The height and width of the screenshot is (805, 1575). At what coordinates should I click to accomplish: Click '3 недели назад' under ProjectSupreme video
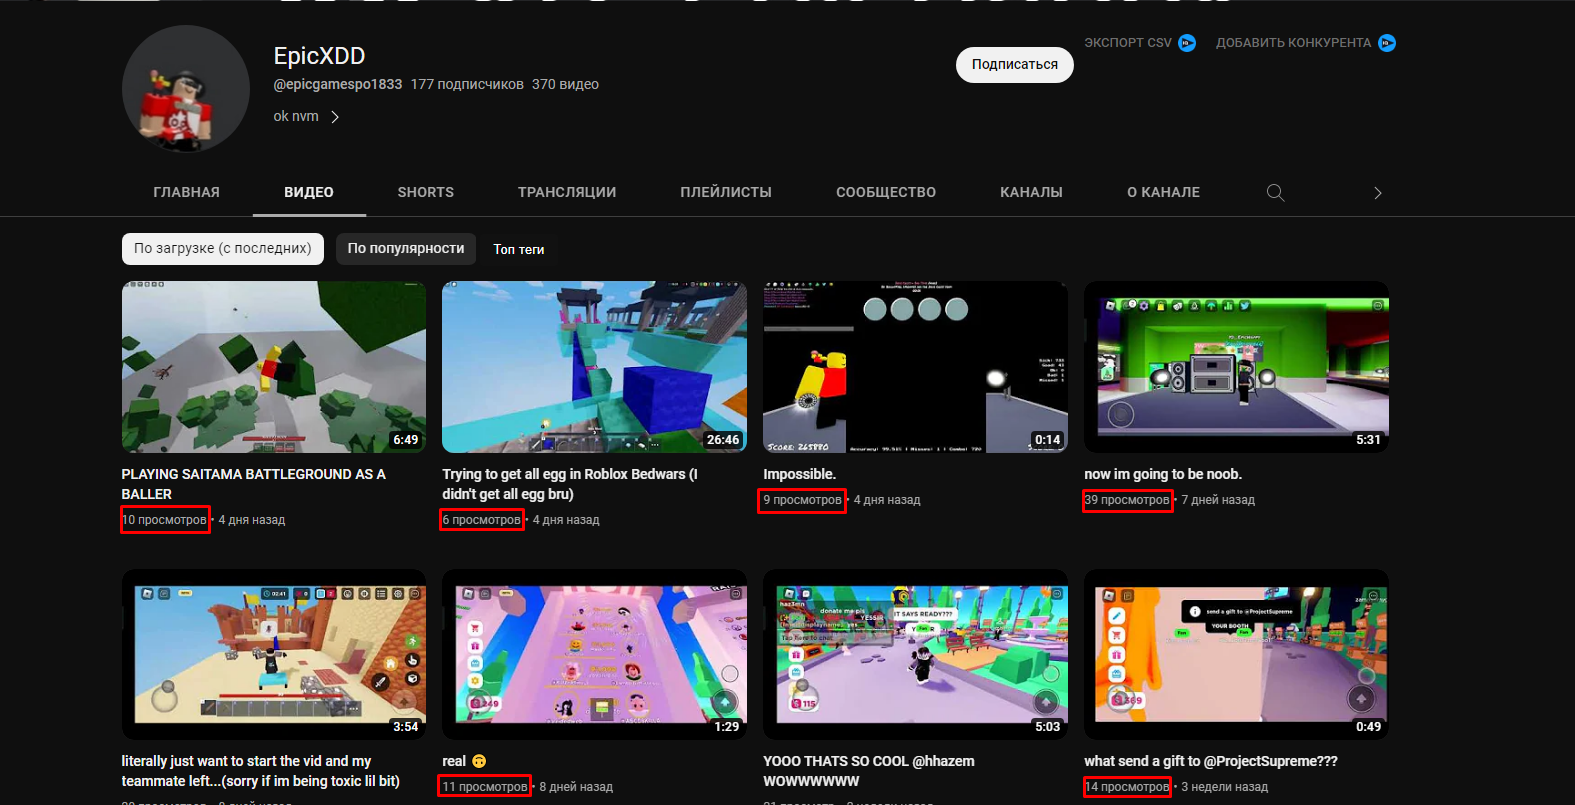point(1224,787)
